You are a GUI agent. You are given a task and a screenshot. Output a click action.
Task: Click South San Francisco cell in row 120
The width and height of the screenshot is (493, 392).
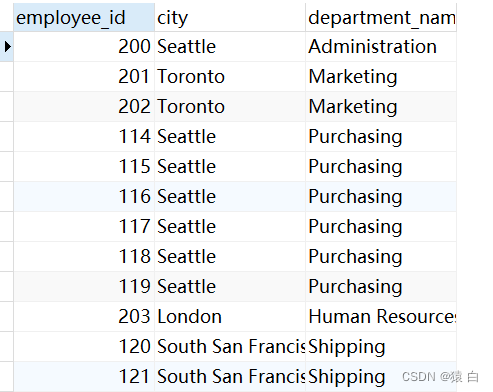[230, 347]
